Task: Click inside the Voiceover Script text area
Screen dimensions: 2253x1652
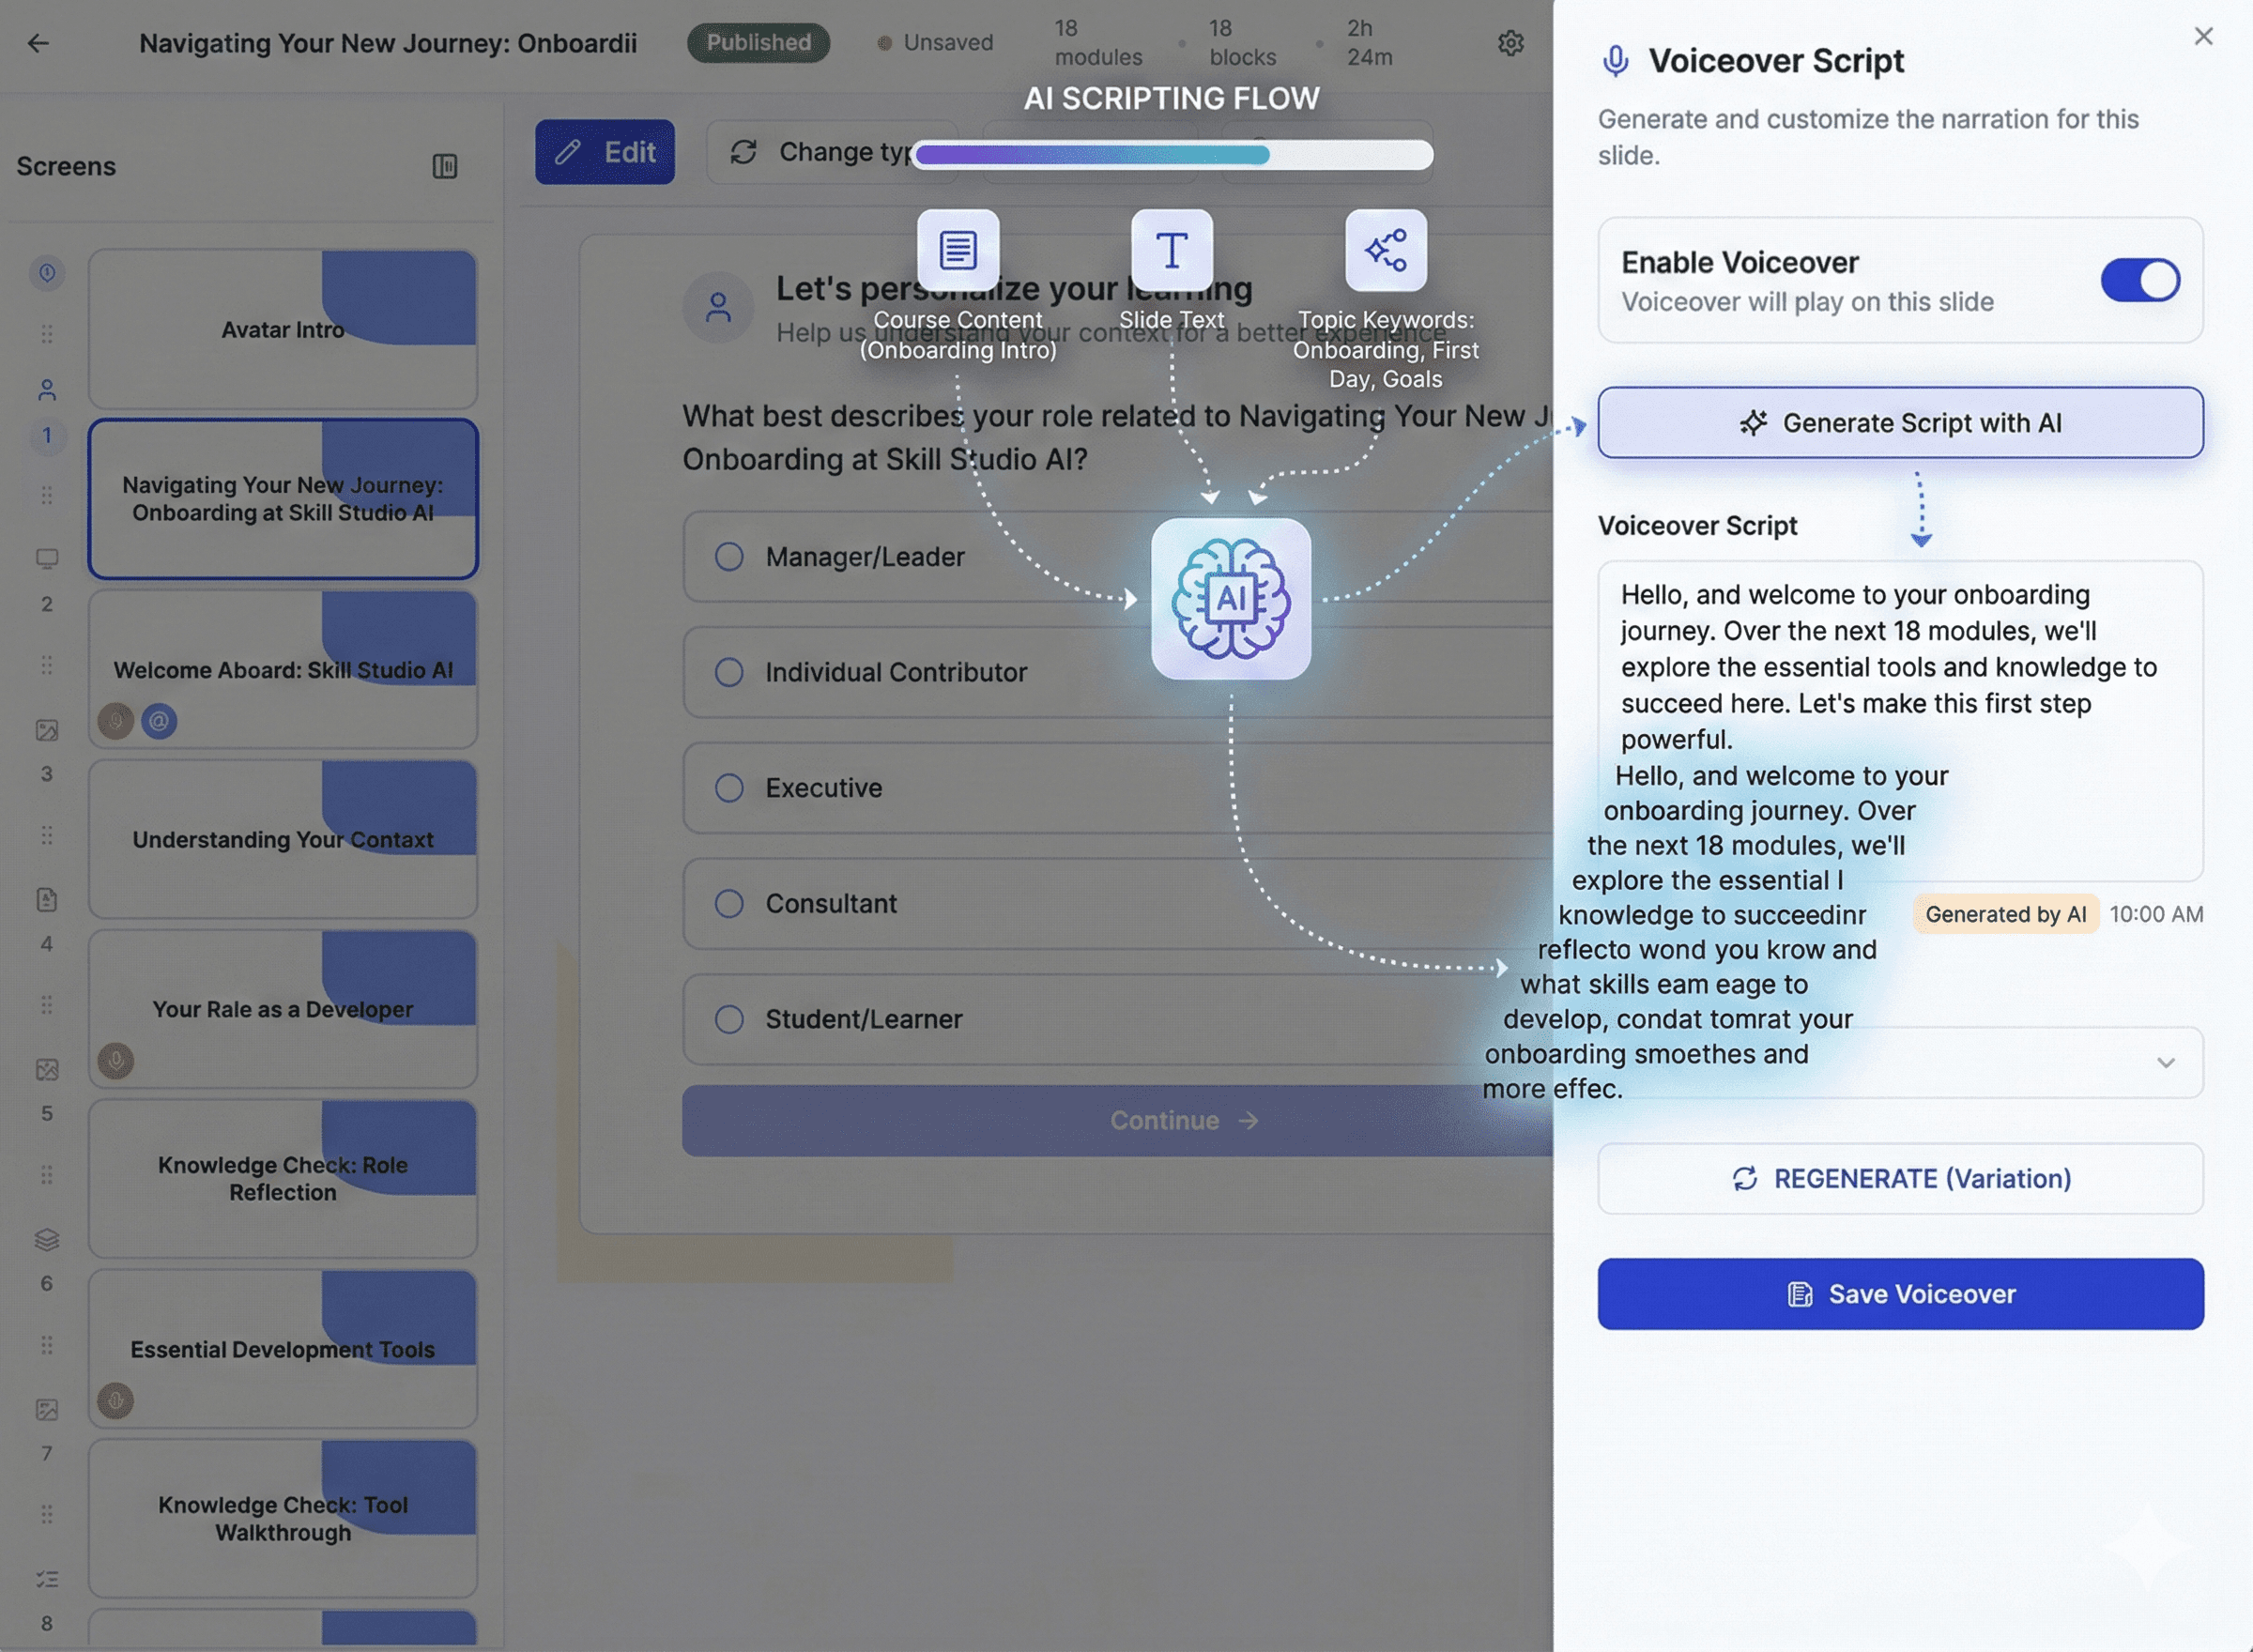Action: pyautogui.click(x=1900, y=721)
